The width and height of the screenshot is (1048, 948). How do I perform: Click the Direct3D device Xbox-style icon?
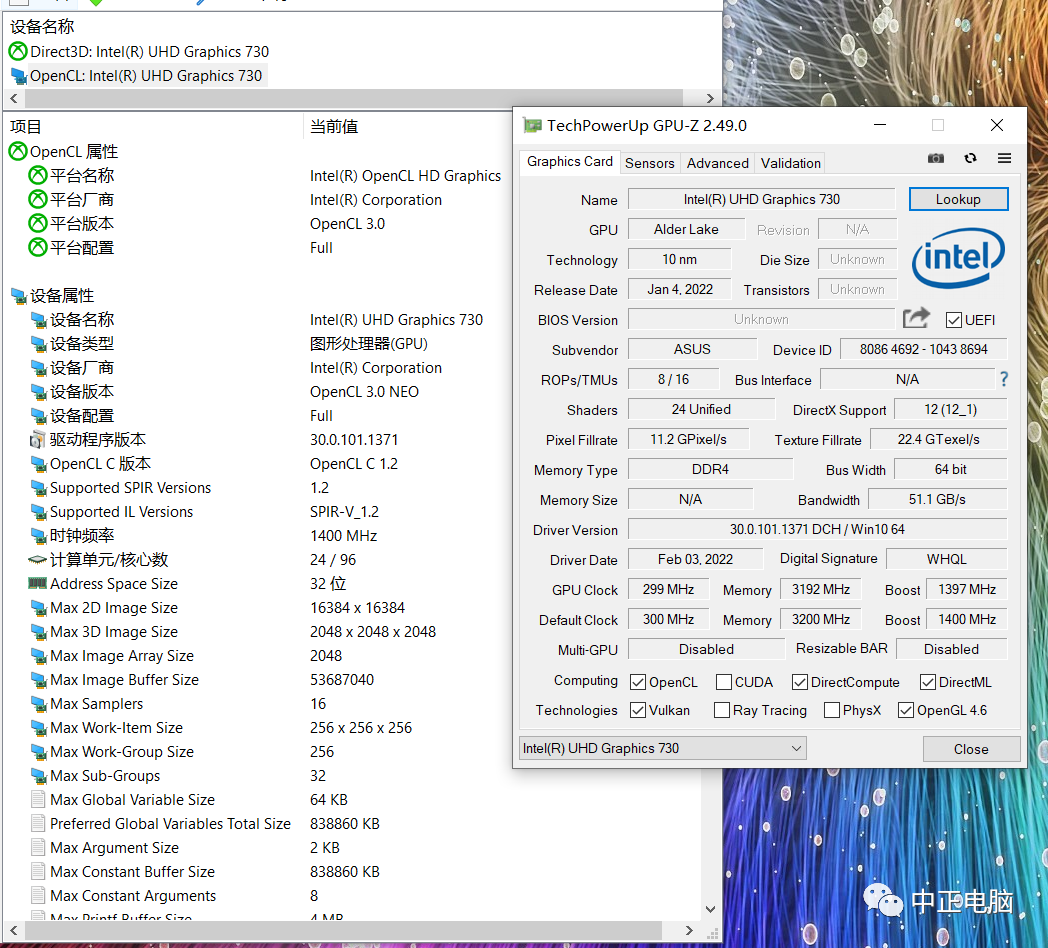pos(18,51)
